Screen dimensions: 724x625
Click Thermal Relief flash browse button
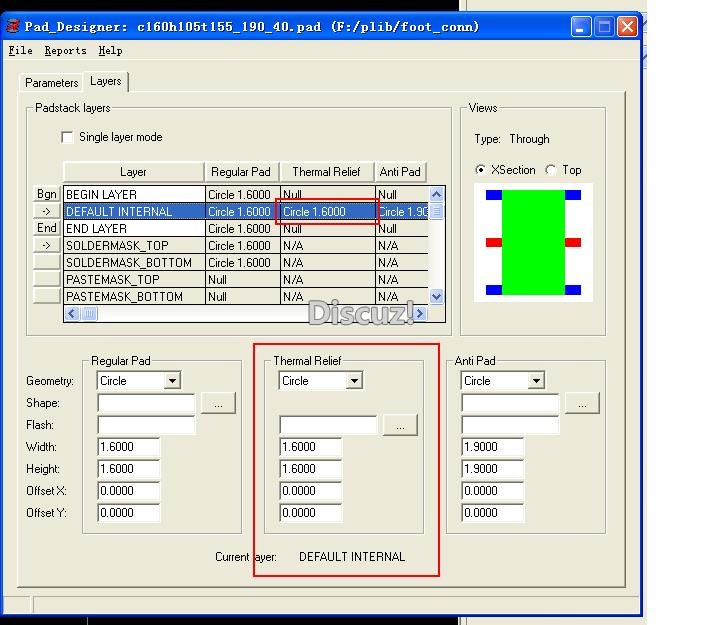point(400,425)
